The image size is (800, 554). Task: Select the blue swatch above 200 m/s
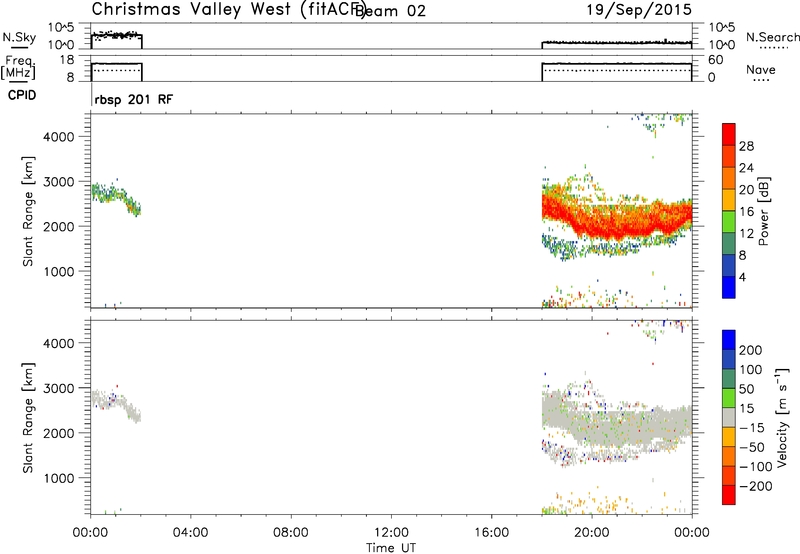pos(729,340)
